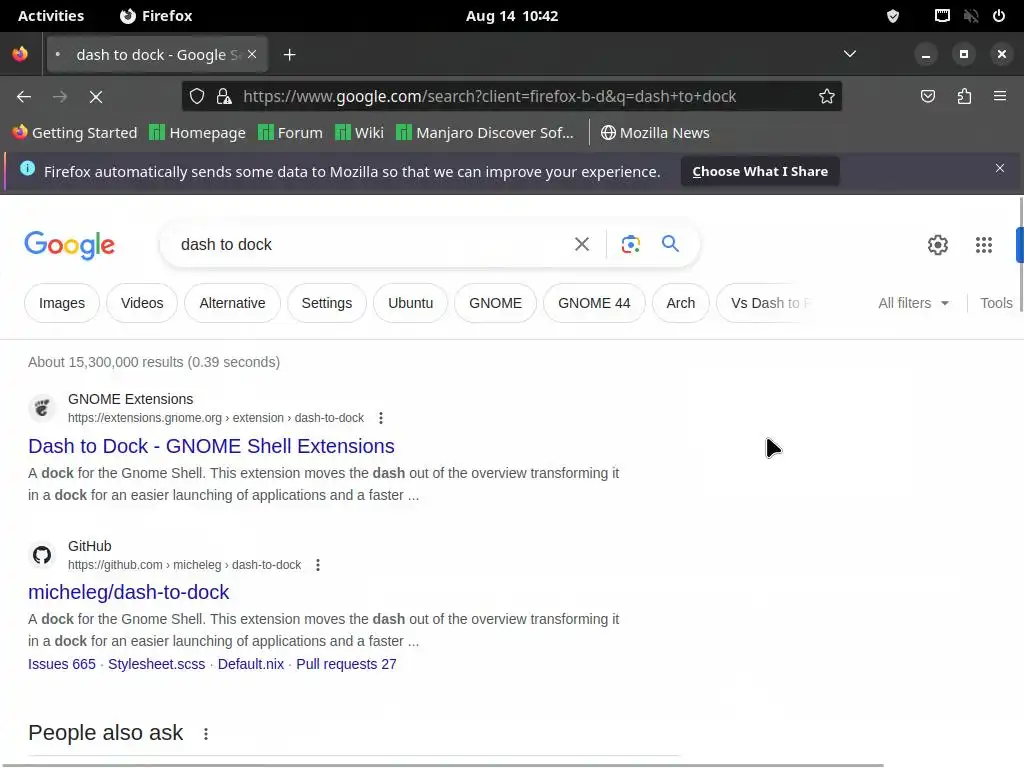Open the Firefox hamburger application menu
Image resolution: width=1024 pixels, height=768 pixels.
pyautogui.click(x=1000, y=97)
